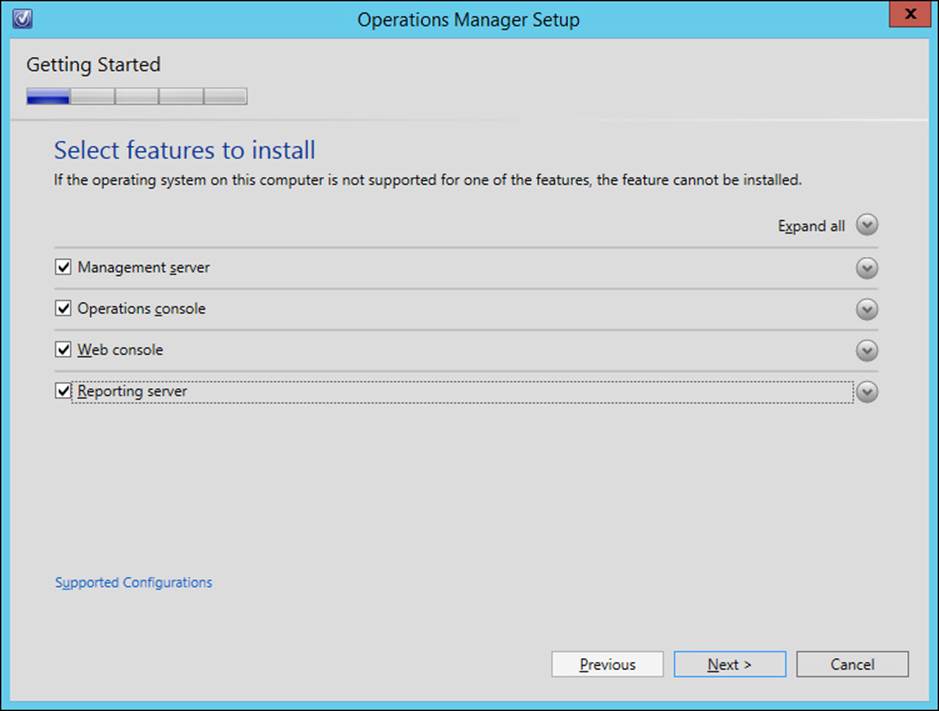This screenshot has width=939, height=711.
Task: Expand Management server details chevron
Action: [867, 268]
